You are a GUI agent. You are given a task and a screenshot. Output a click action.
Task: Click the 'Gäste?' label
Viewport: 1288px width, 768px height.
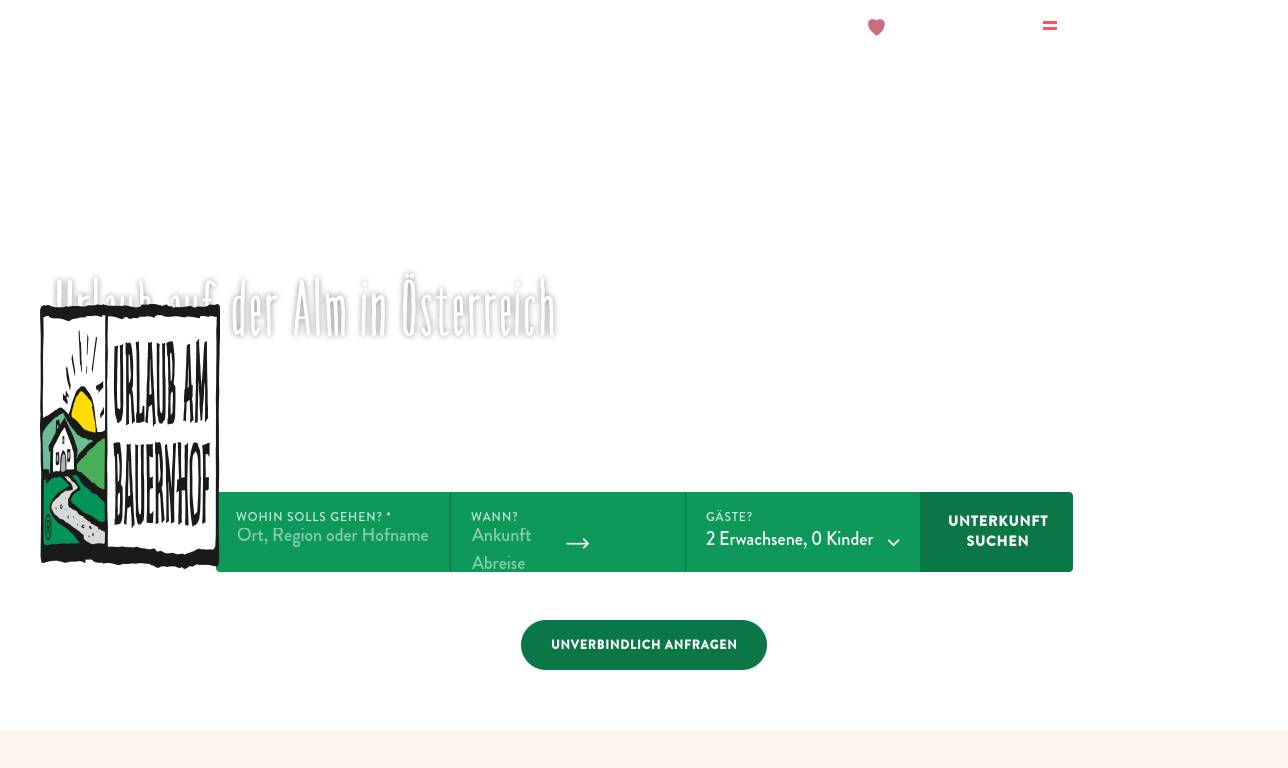(729, 517)
